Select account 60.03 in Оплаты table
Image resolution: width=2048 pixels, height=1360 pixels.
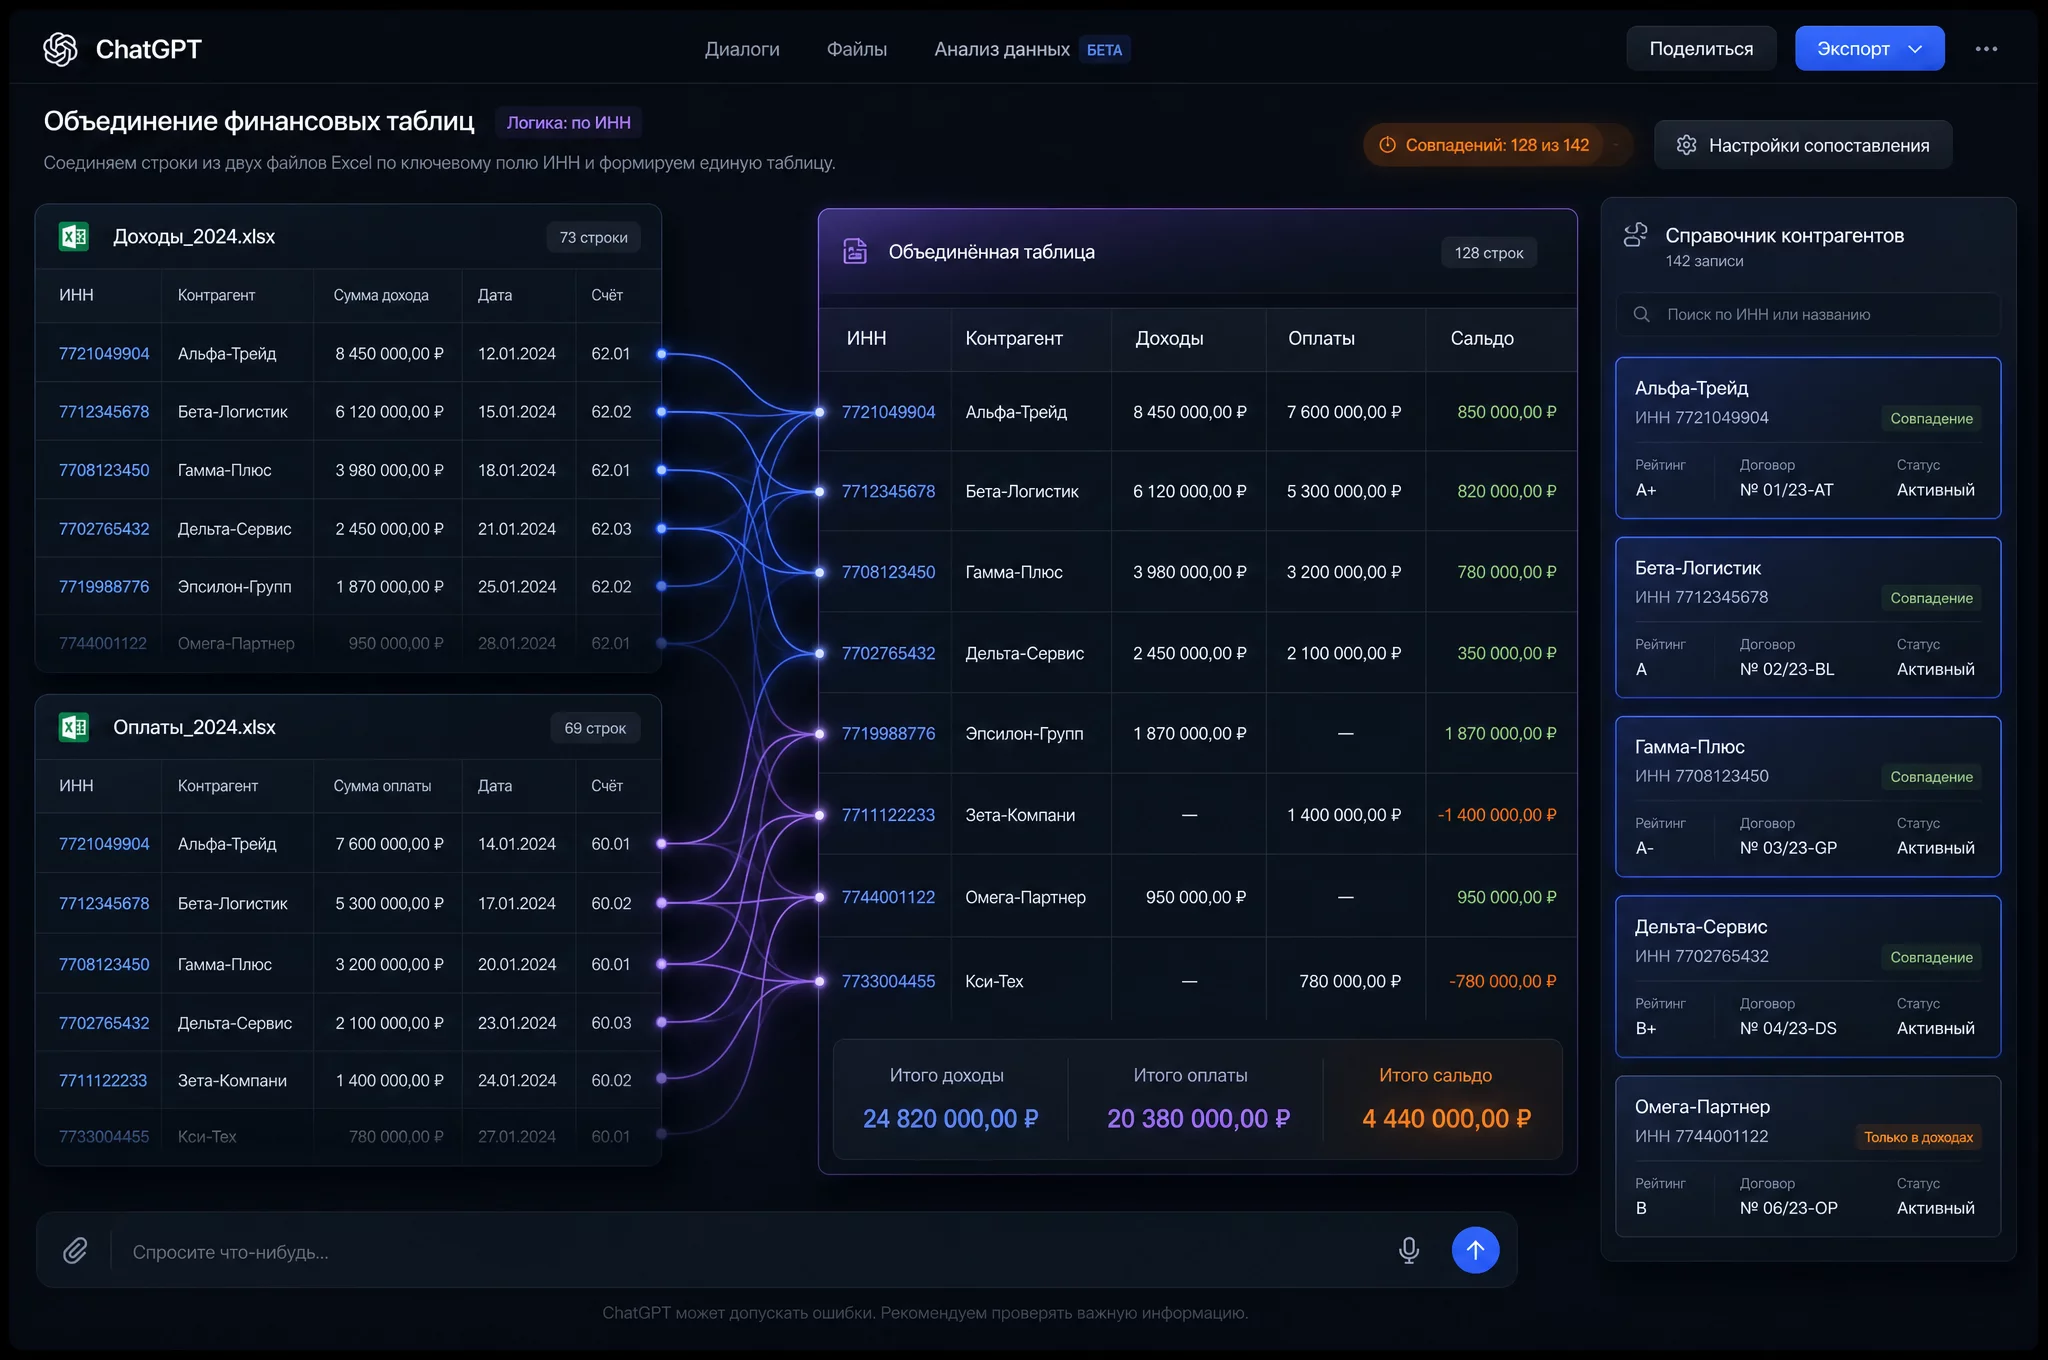tap(611, 1023)
